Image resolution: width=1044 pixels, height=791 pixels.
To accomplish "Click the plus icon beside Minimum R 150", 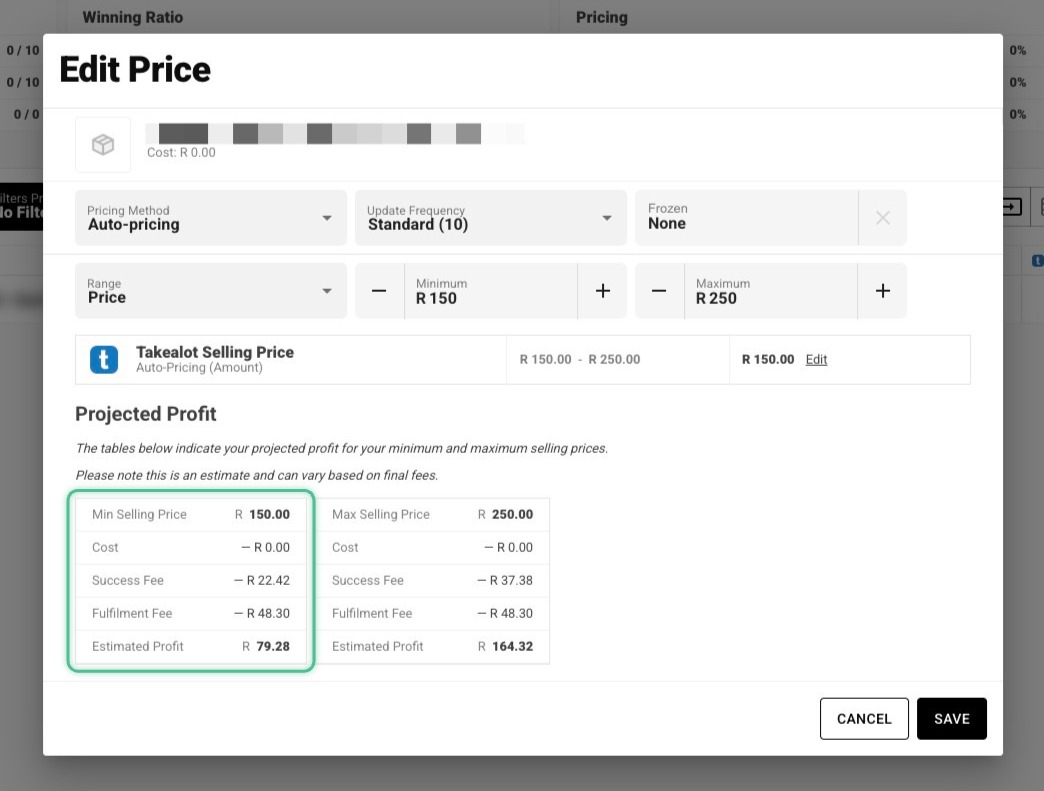I will (x=603, y=290).
